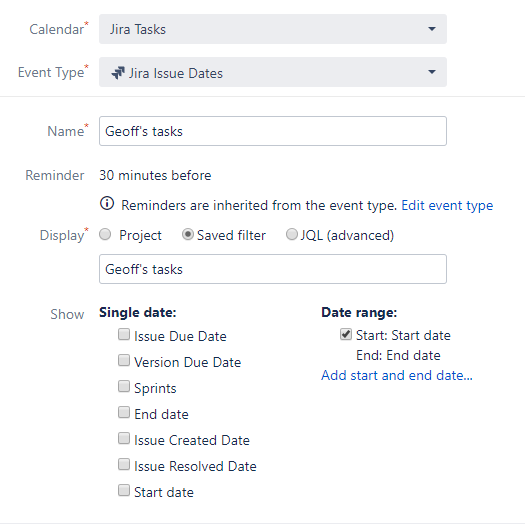Check the Version Due Date option
This screenshot has width=525, height=524.
coord(124,360)
